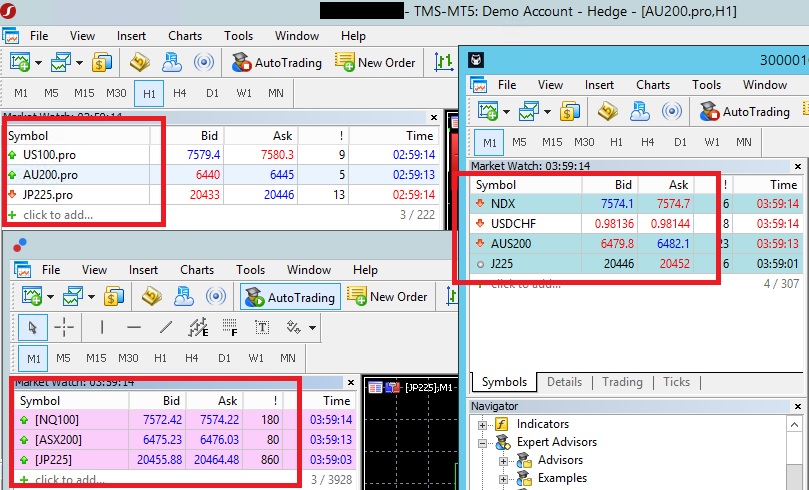Toggle Market Watch icon in the NDX window
Viewport: 809px width, 490px height.
click(x=608, y=111)
